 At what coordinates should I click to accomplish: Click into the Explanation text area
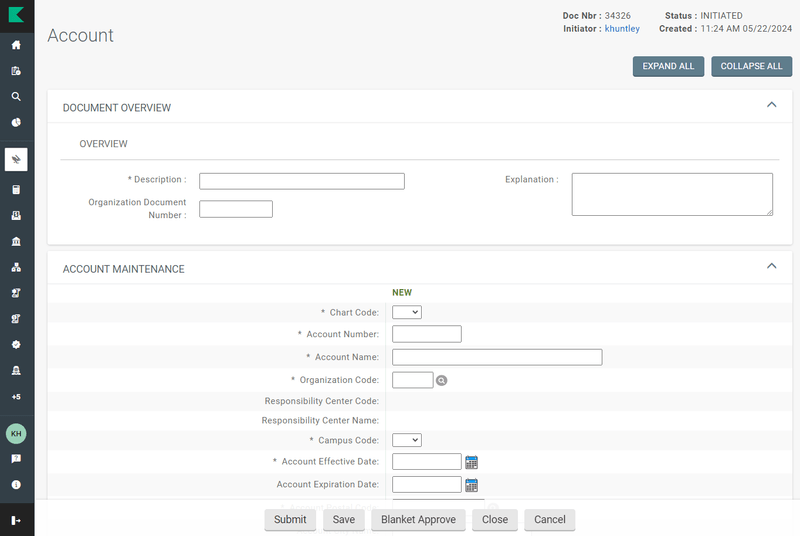click(x=672, y=194)
